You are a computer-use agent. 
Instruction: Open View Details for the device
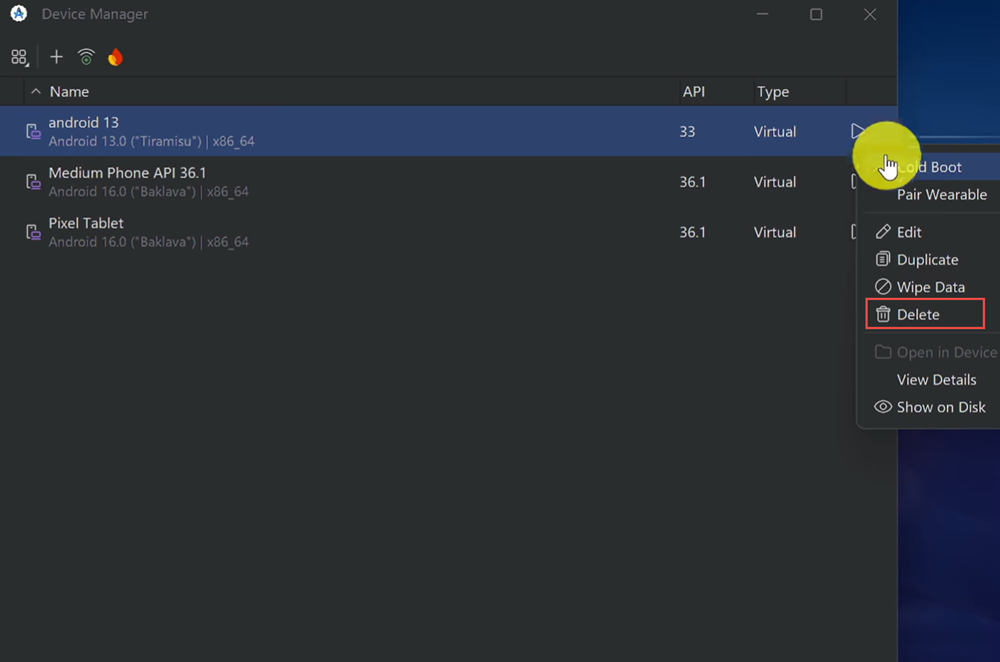(936, 380)
